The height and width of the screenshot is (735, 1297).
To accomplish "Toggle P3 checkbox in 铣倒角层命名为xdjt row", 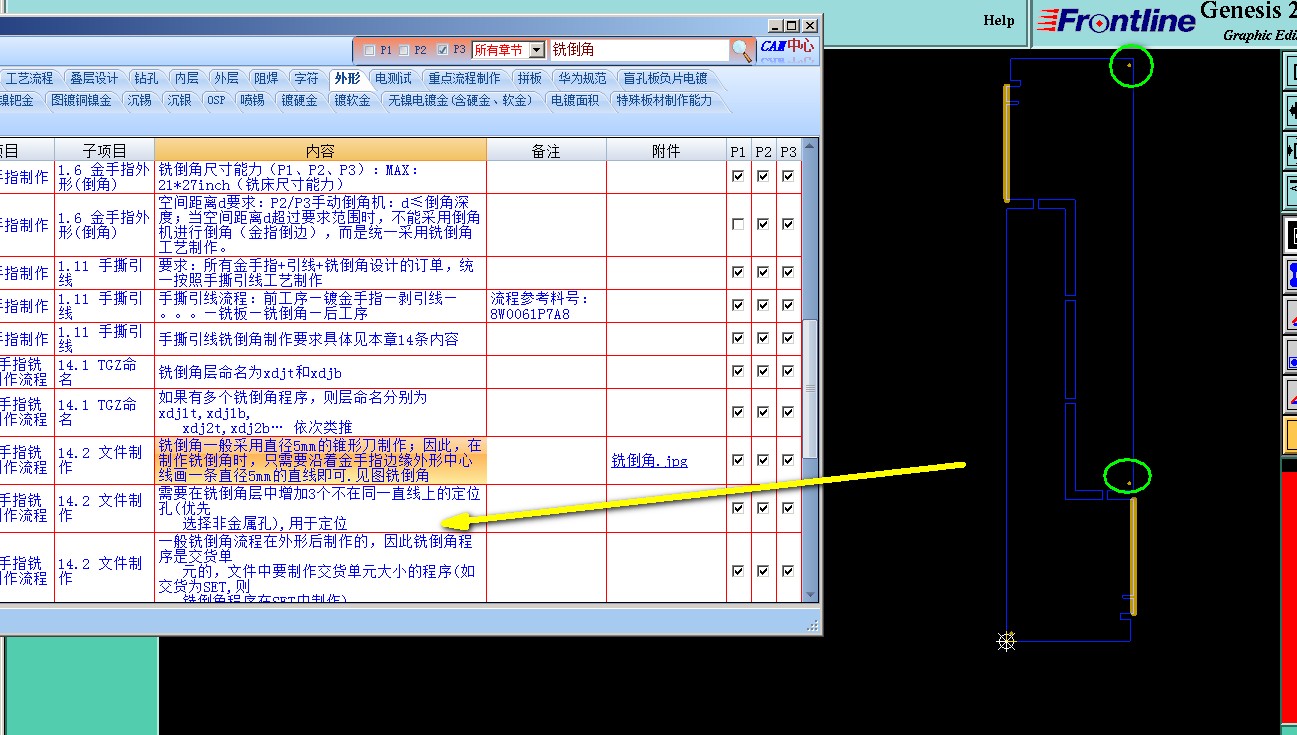I will click(x=788, y=371).
